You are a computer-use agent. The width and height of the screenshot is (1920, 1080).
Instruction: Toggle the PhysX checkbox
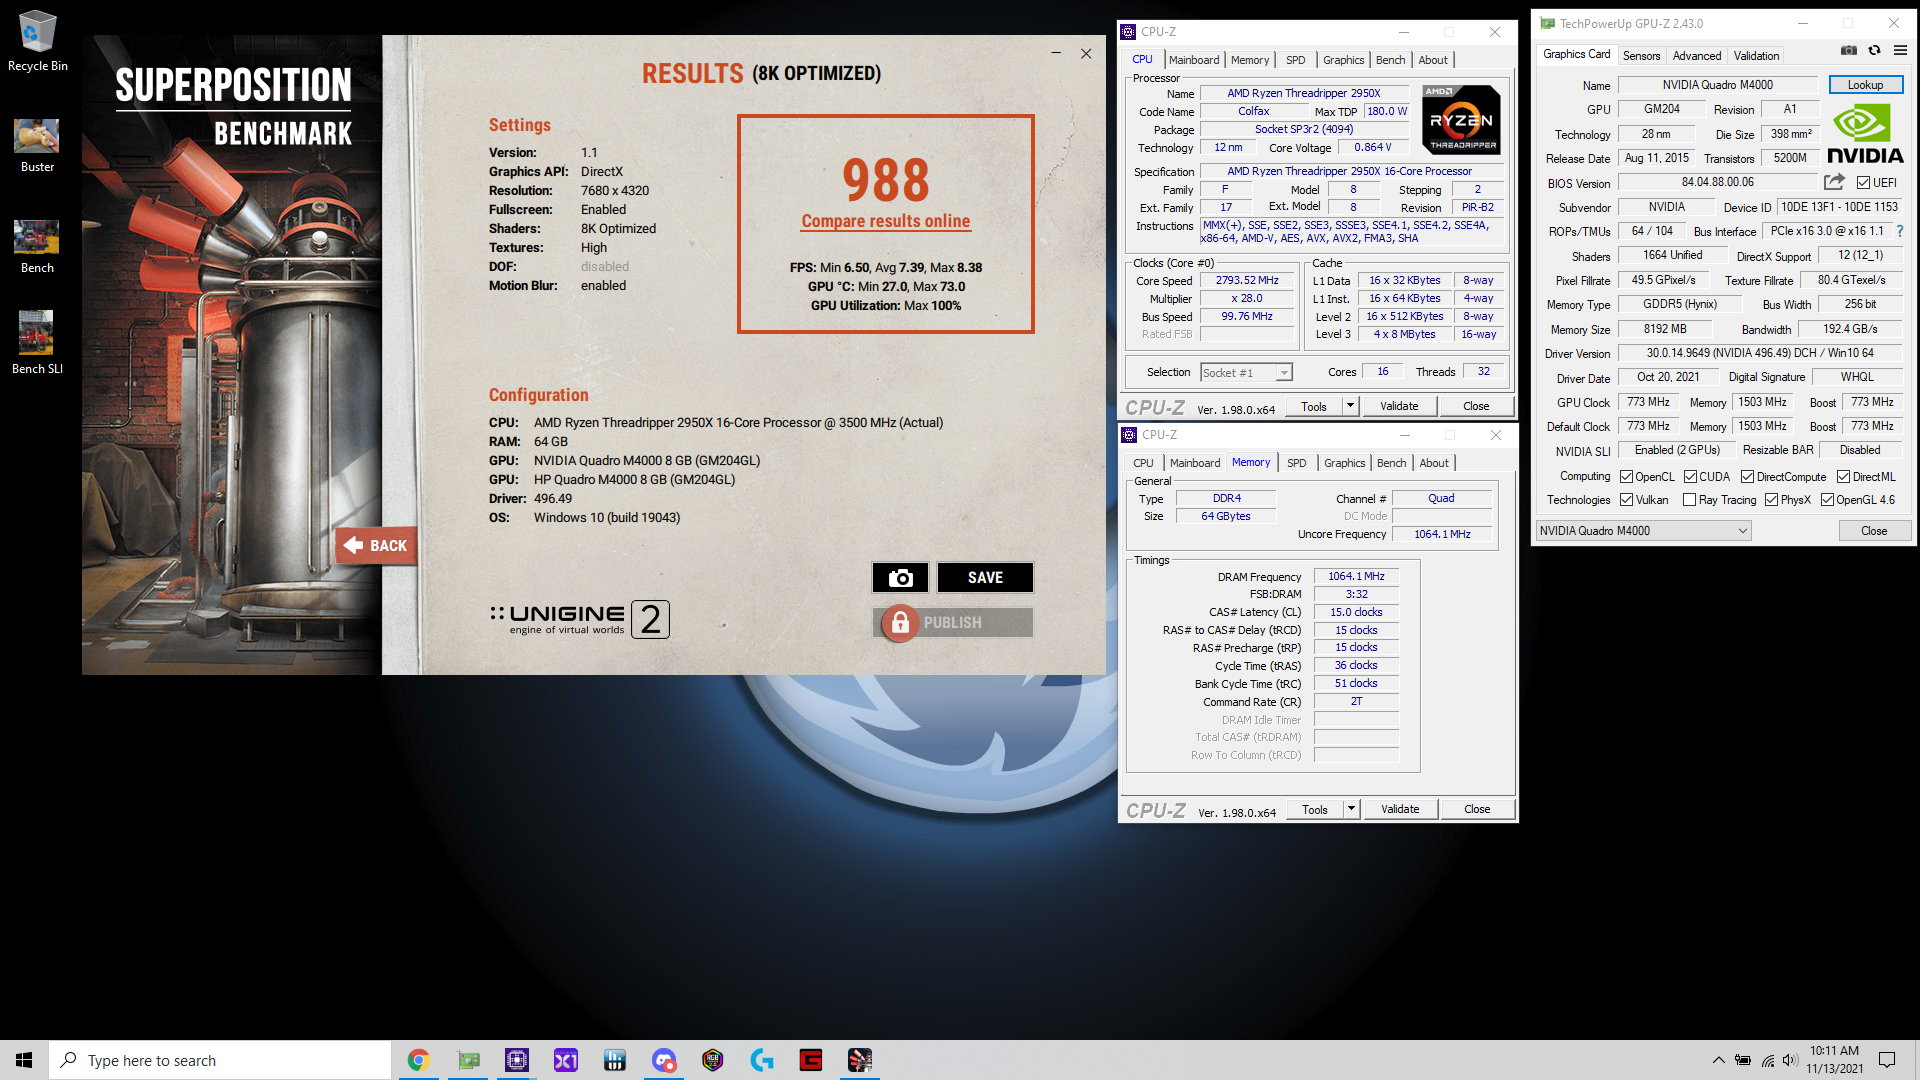[x=1771, y=500]
